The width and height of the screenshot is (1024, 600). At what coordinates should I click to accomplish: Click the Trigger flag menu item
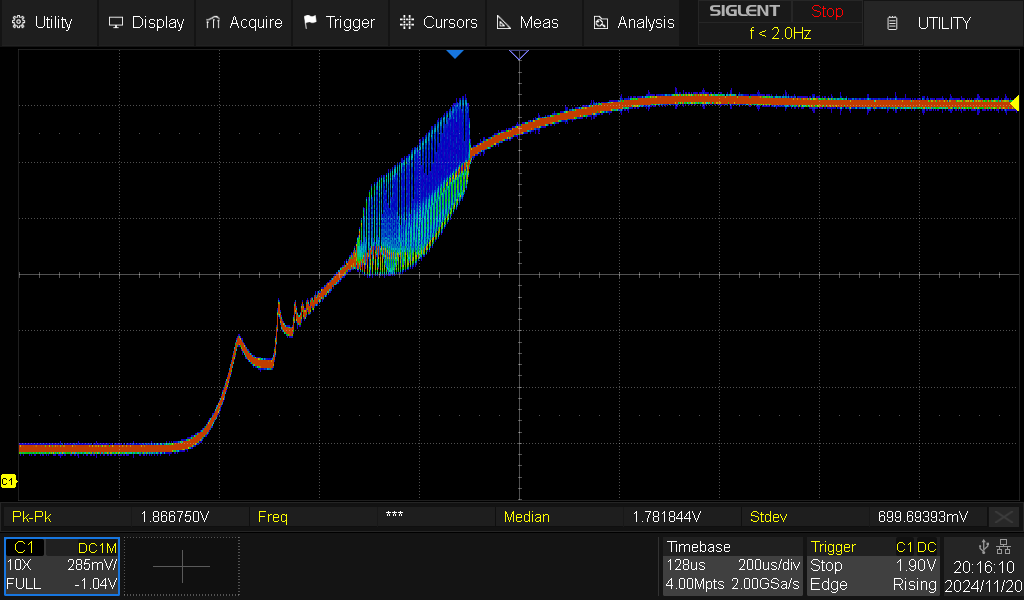click(339, 22)
